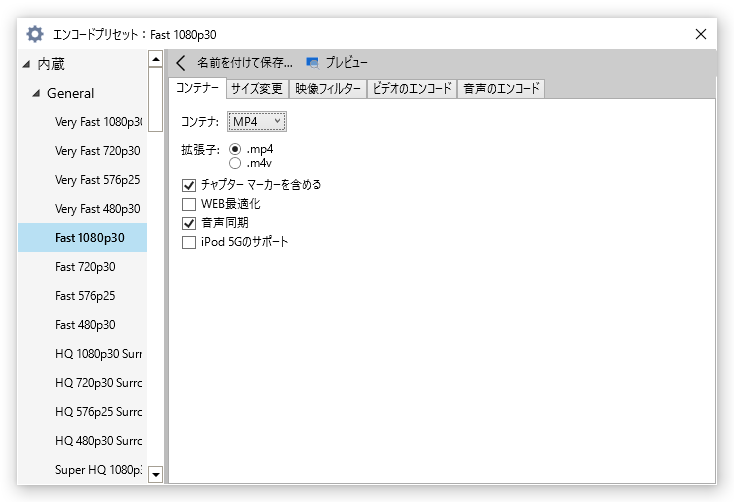Select the Fast 720p30 preset
Screen dimensions: 734x502
pos(82,267)
